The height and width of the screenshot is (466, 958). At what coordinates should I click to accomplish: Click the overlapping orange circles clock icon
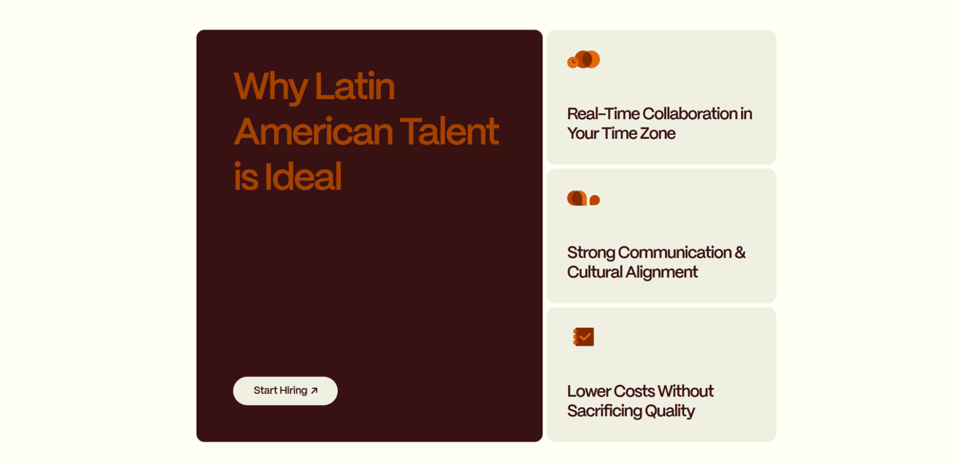point(583,59)
